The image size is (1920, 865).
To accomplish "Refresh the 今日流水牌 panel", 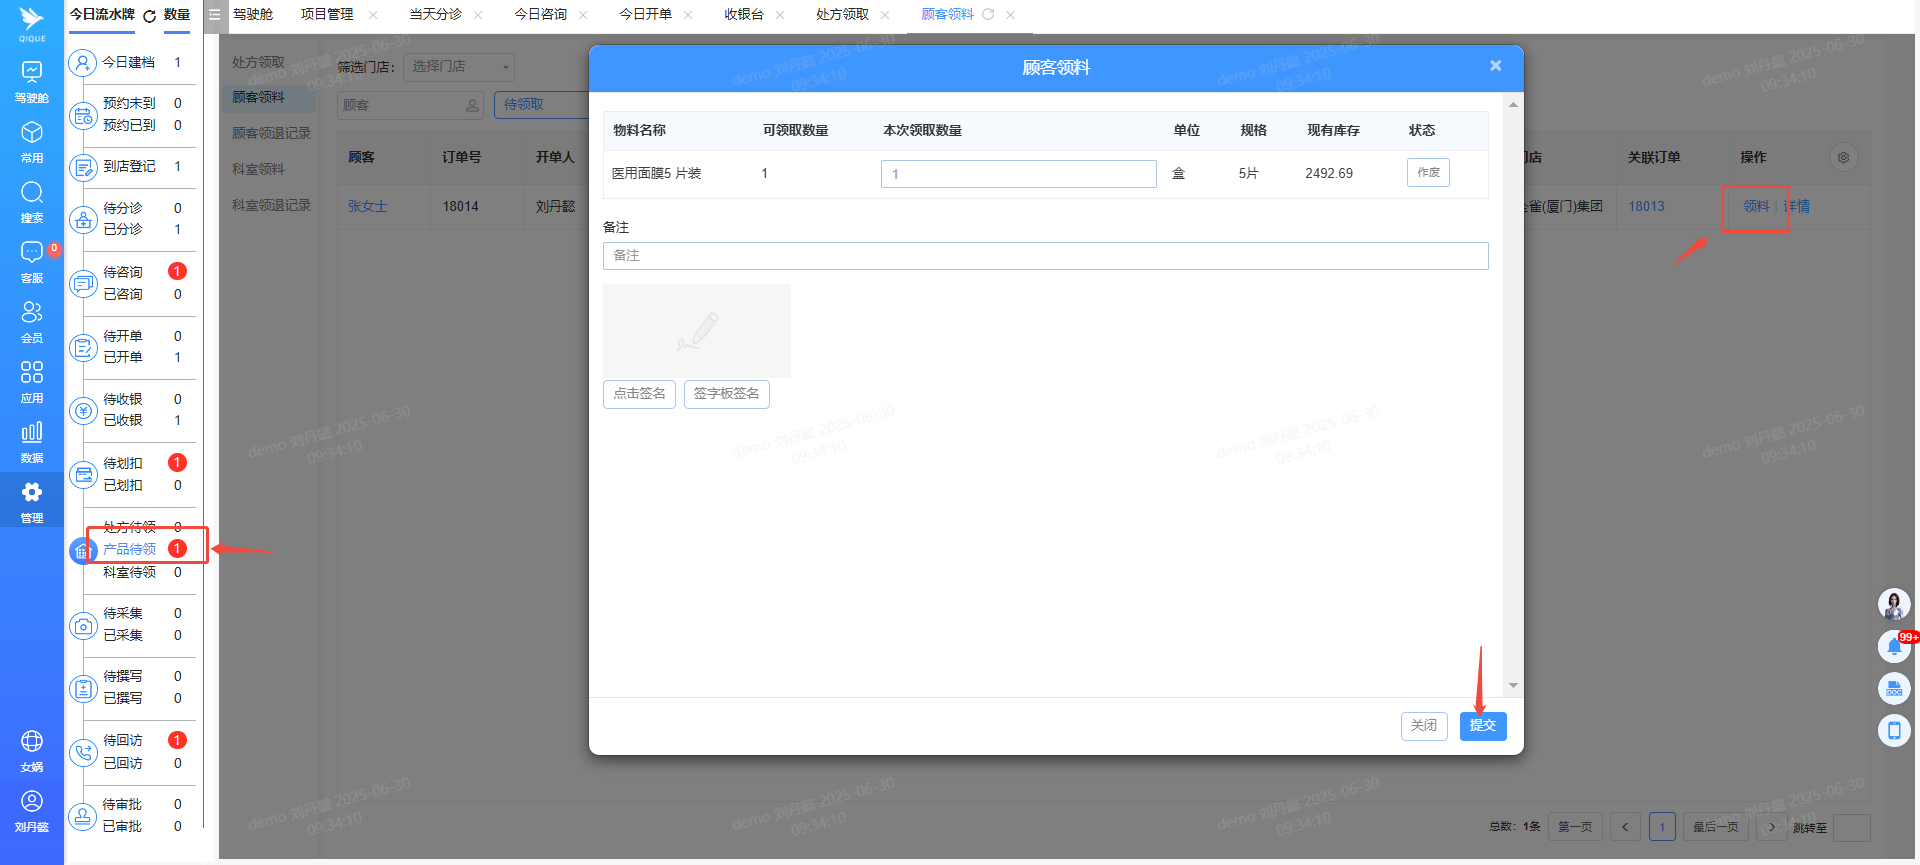I will coord(150,16).
